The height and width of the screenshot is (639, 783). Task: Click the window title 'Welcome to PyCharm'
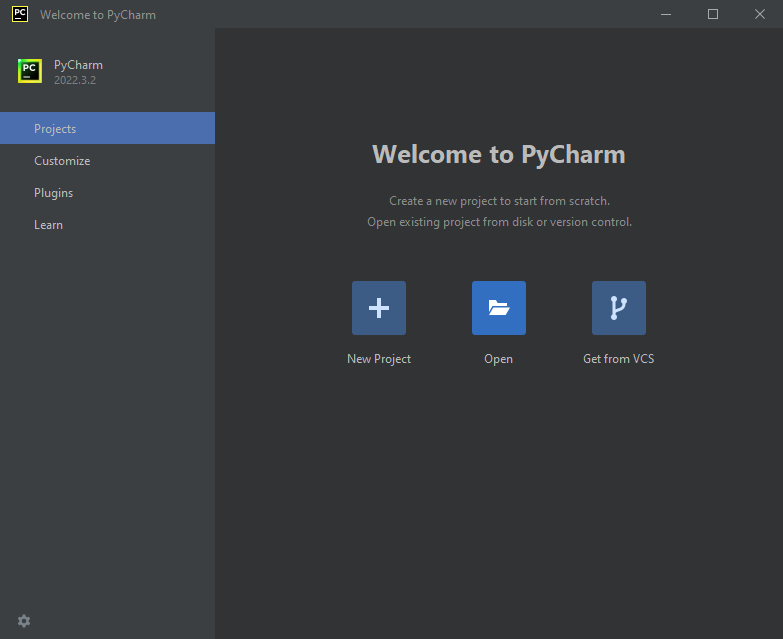point(98,15)
